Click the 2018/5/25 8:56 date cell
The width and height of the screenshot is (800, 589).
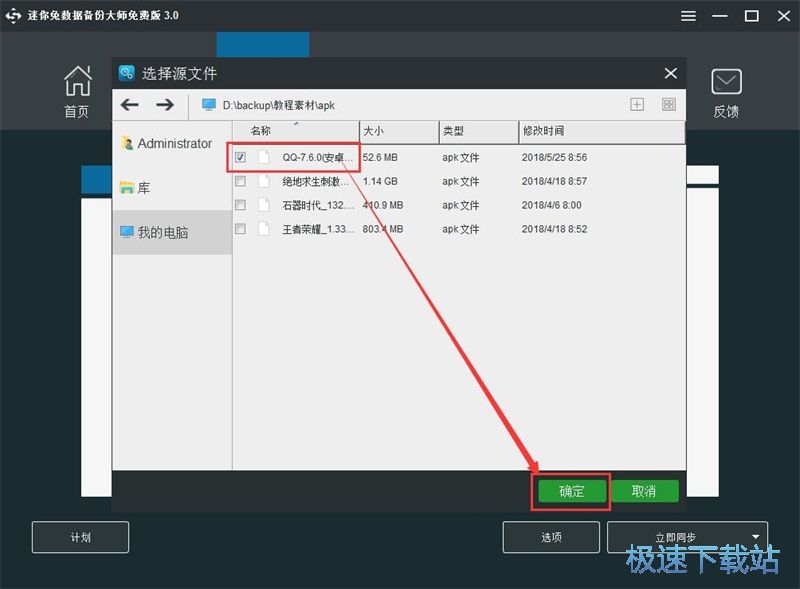(x=554, y=158)
